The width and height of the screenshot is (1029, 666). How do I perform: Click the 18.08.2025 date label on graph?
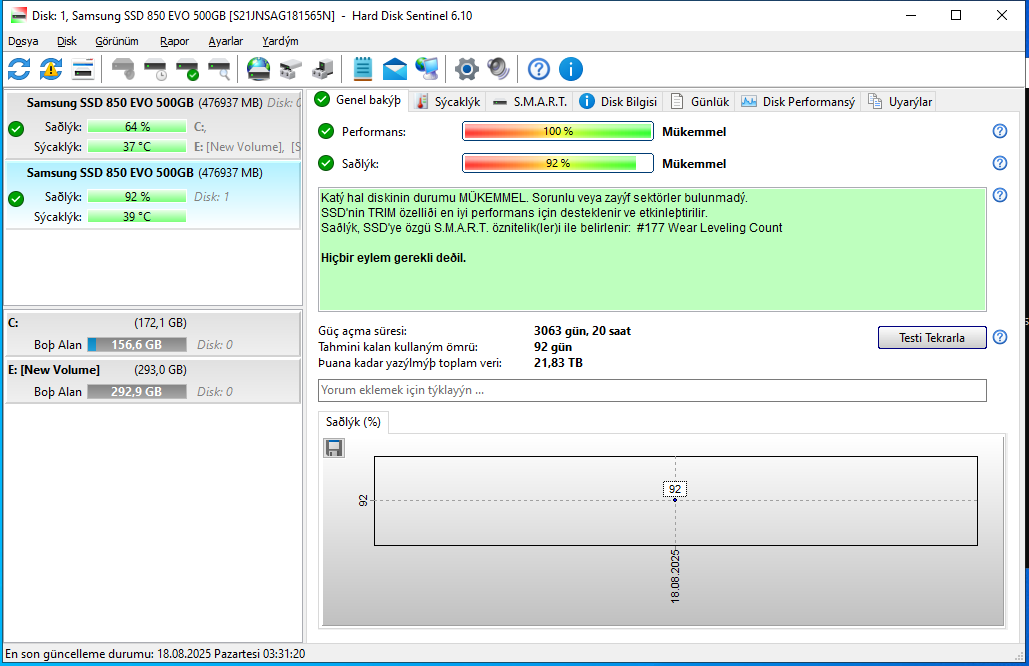click(675, 577)
